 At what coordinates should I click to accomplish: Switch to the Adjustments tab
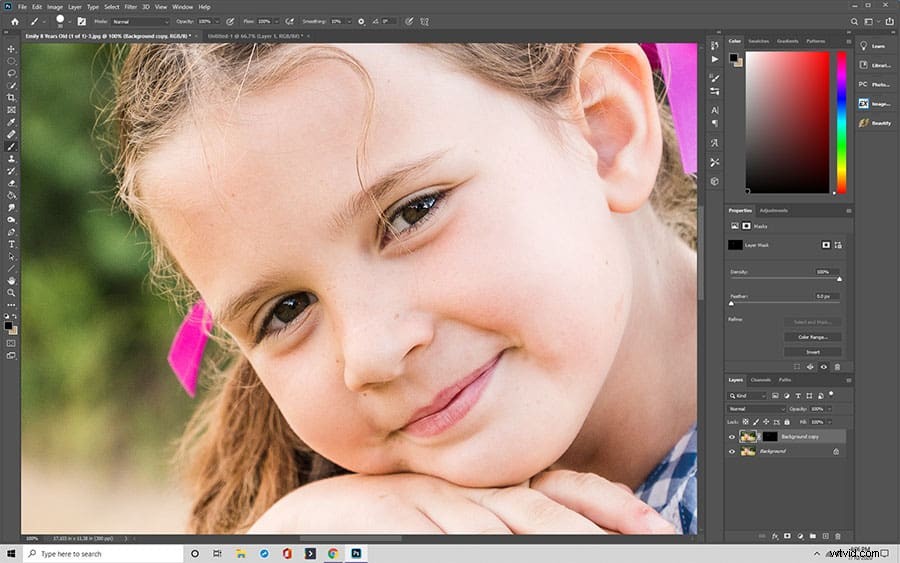(773, 211)
